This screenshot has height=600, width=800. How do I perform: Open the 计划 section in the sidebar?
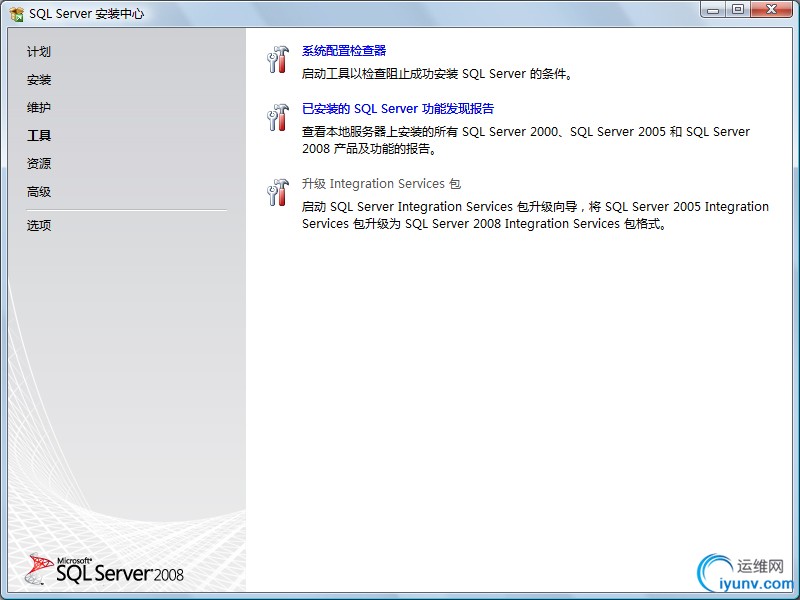click(39, 52)
